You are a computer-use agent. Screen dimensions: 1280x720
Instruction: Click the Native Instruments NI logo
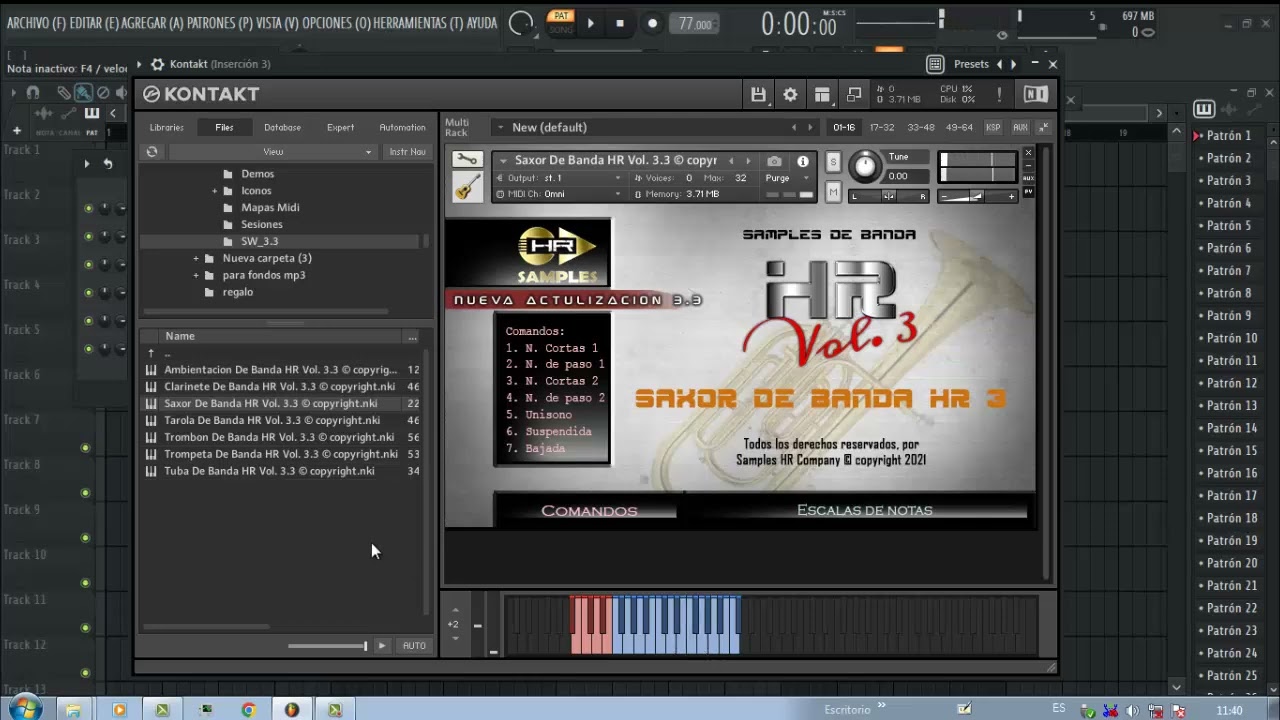(x=1036, y=94)
